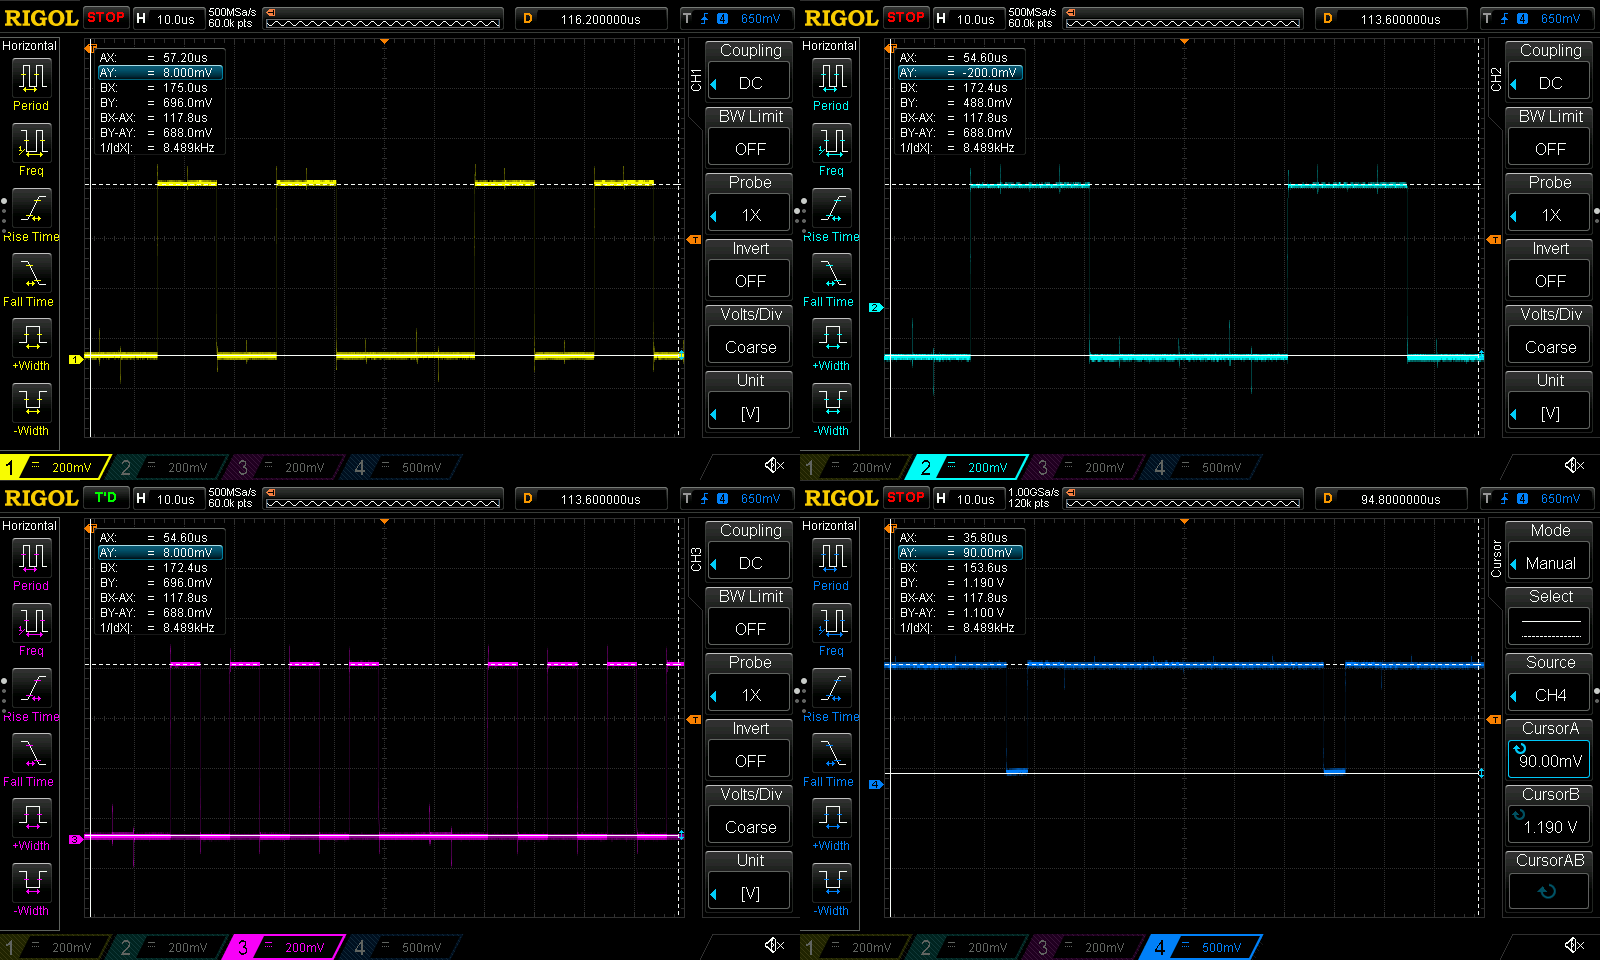Image resolution: width=1600 pixels, height=960 pixels.
Task: Select the Period measurement in the Cursor screen
Action: click(x=831, y=565)
